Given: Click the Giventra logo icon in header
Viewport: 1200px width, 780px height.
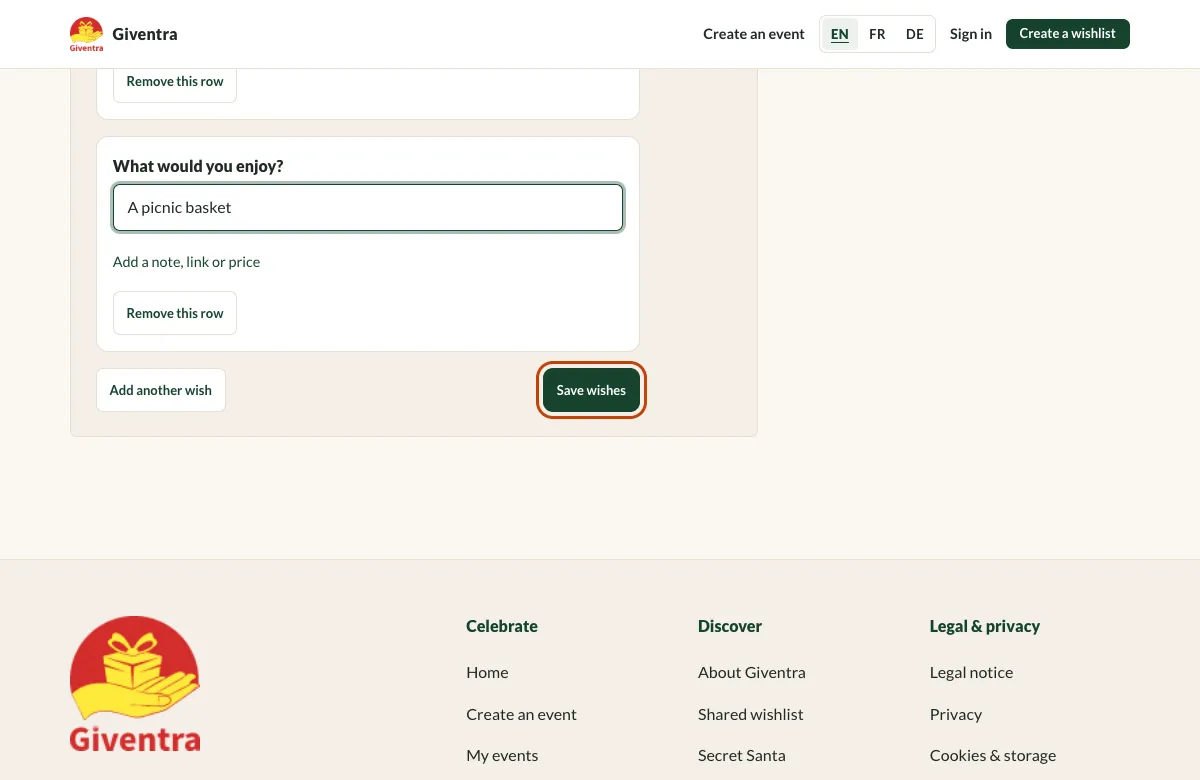Looking at the screenshot, I should pyautogui.click(x=87, y=34).
